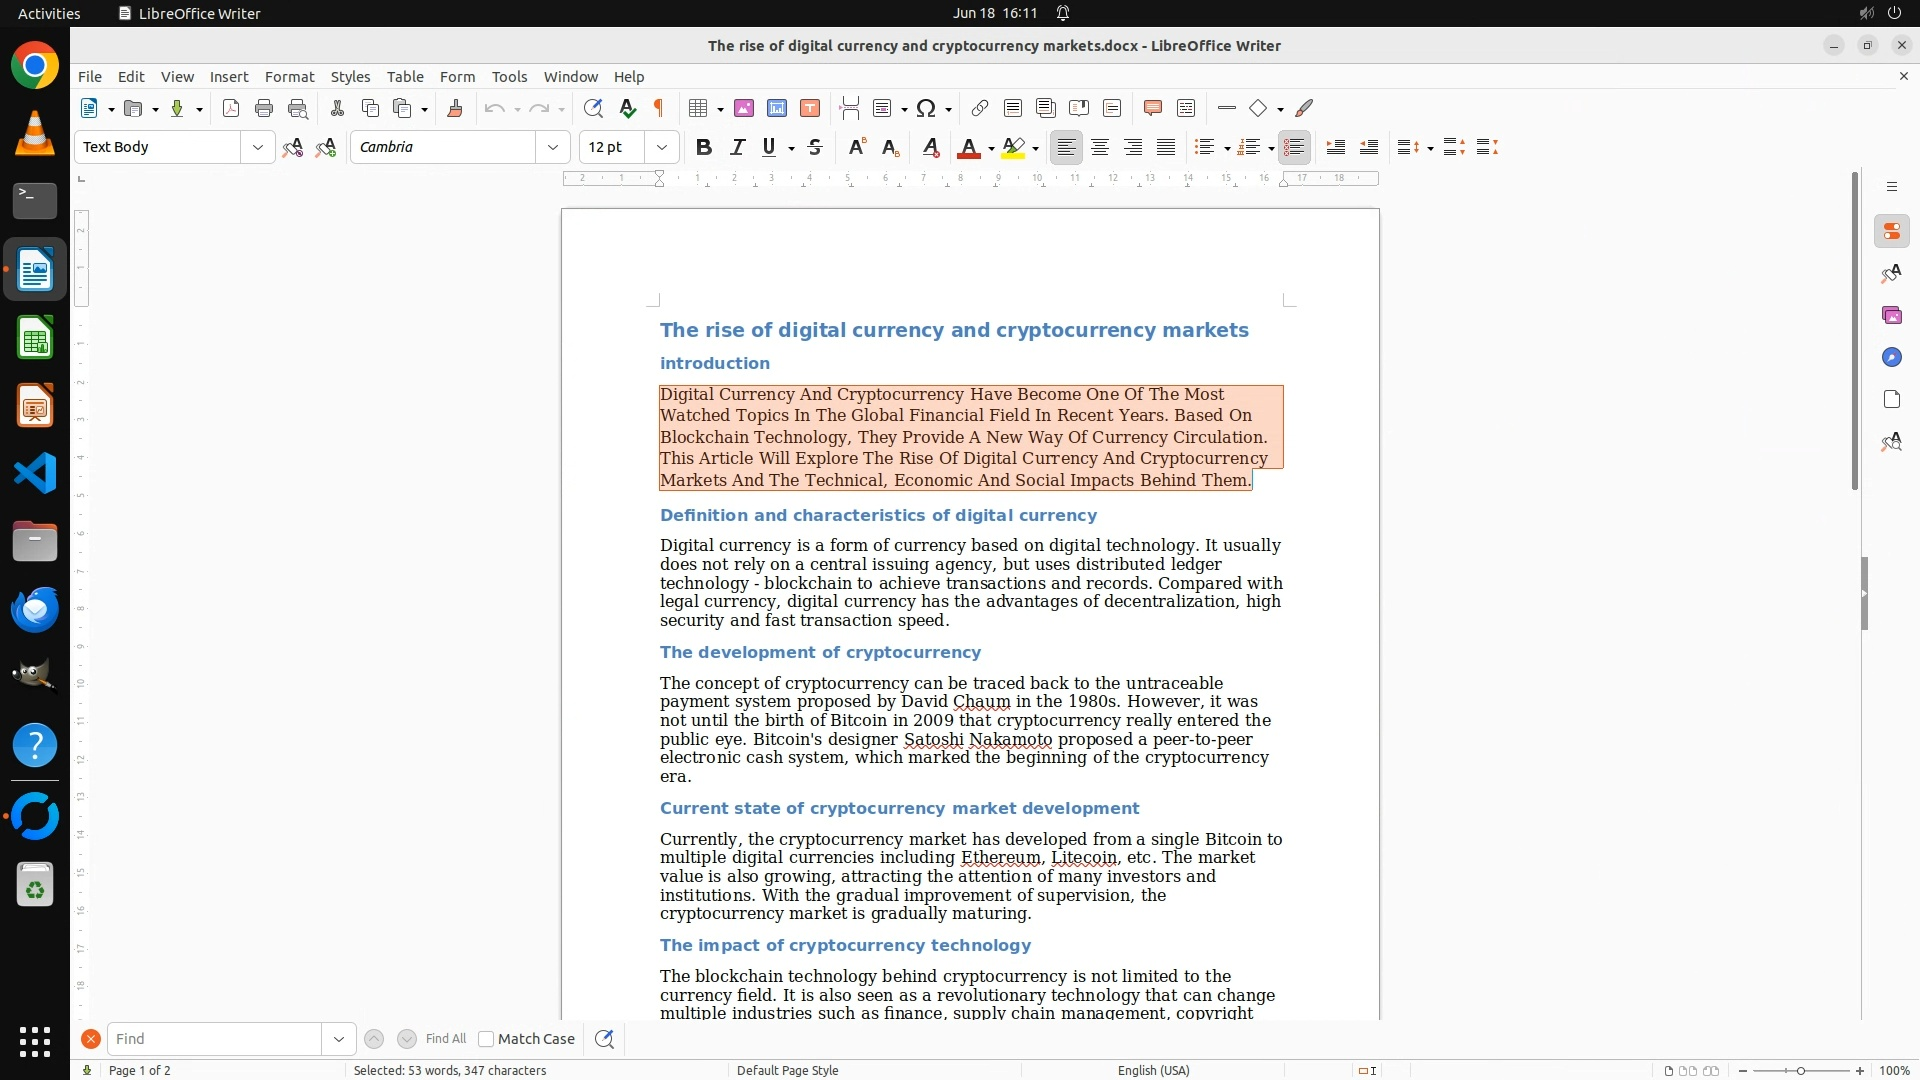
Task: Expand the Paragraph Style dropdown arrow
Action: [258, 147]
